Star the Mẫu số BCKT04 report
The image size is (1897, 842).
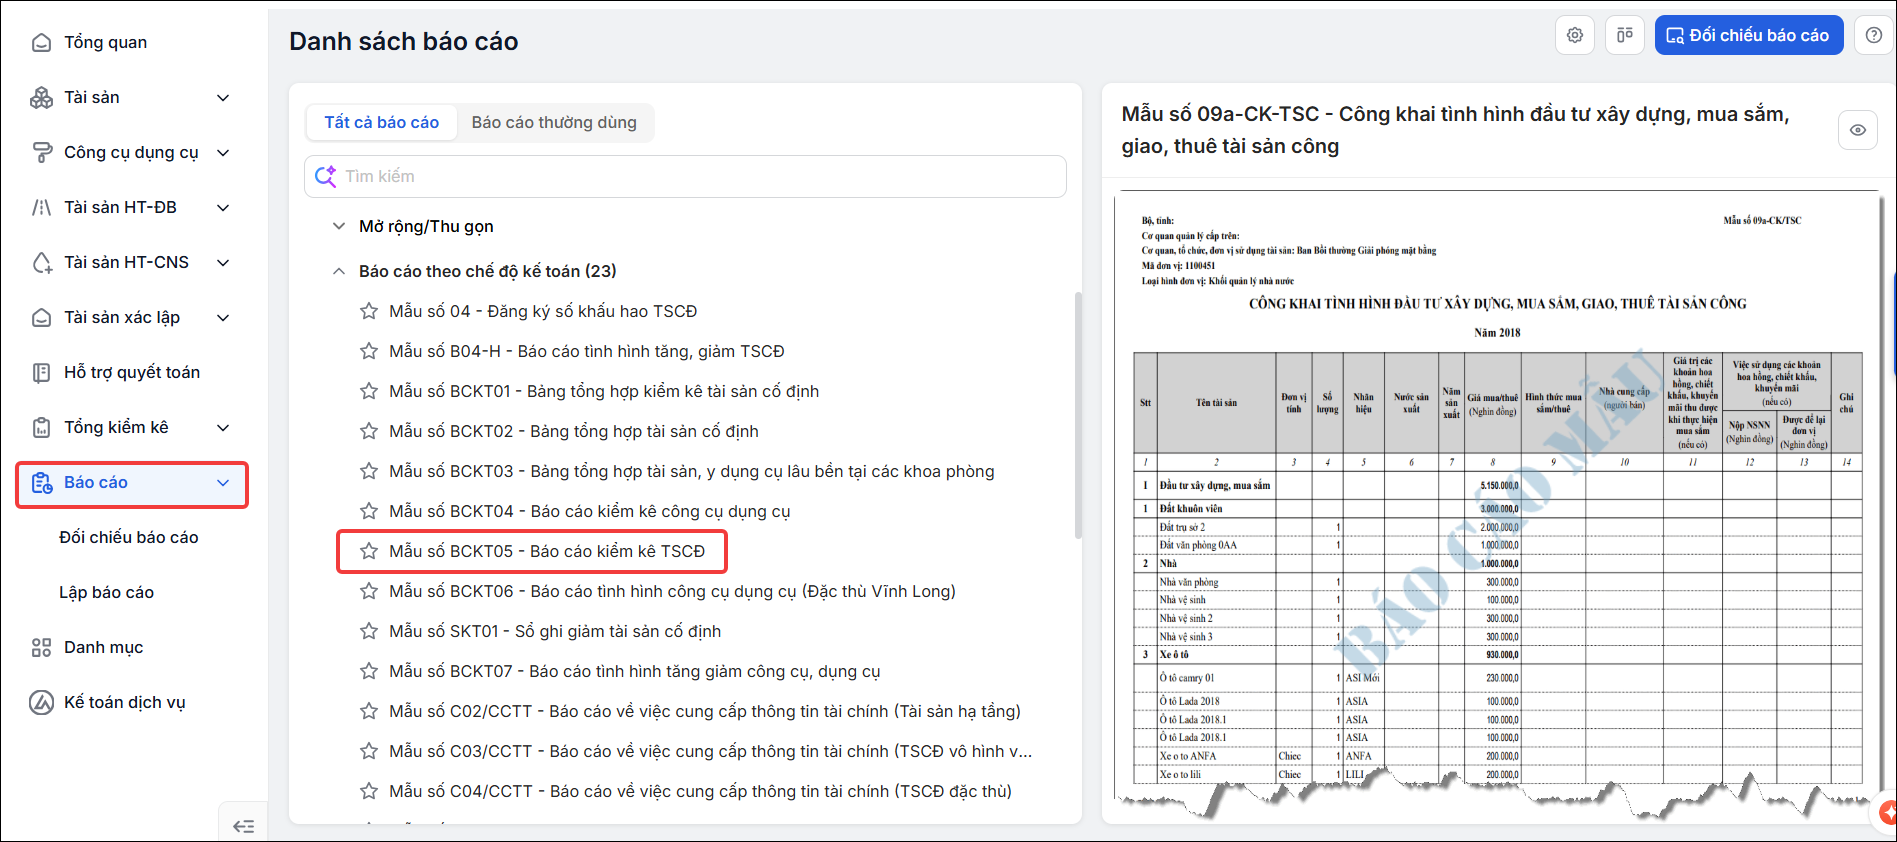click(369, 511)
